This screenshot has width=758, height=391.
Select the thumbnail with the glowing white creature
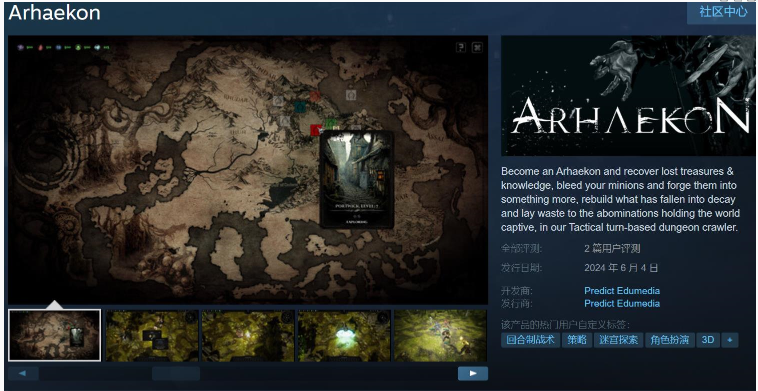coord(344,335)
